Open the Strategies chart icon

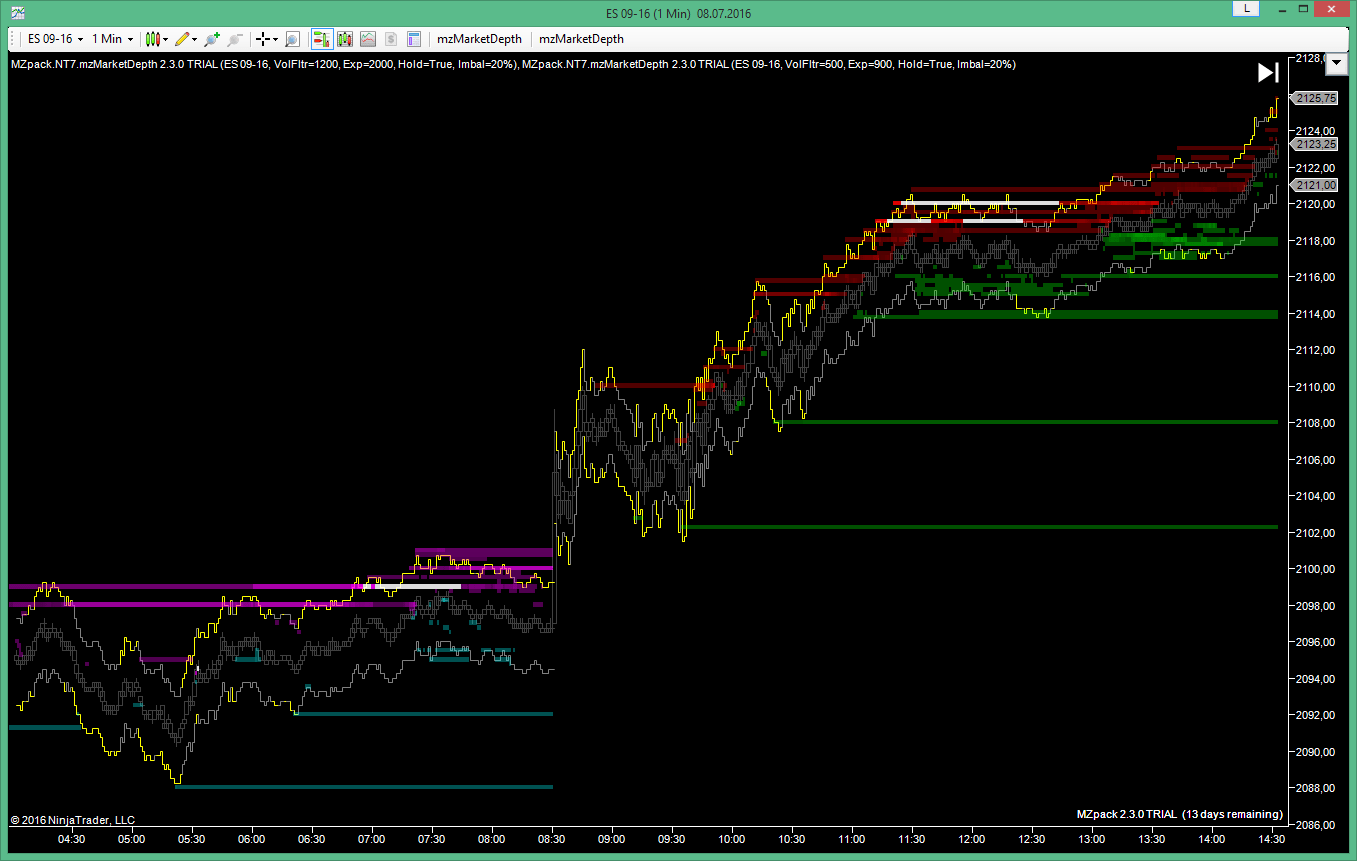click(368, 39)
